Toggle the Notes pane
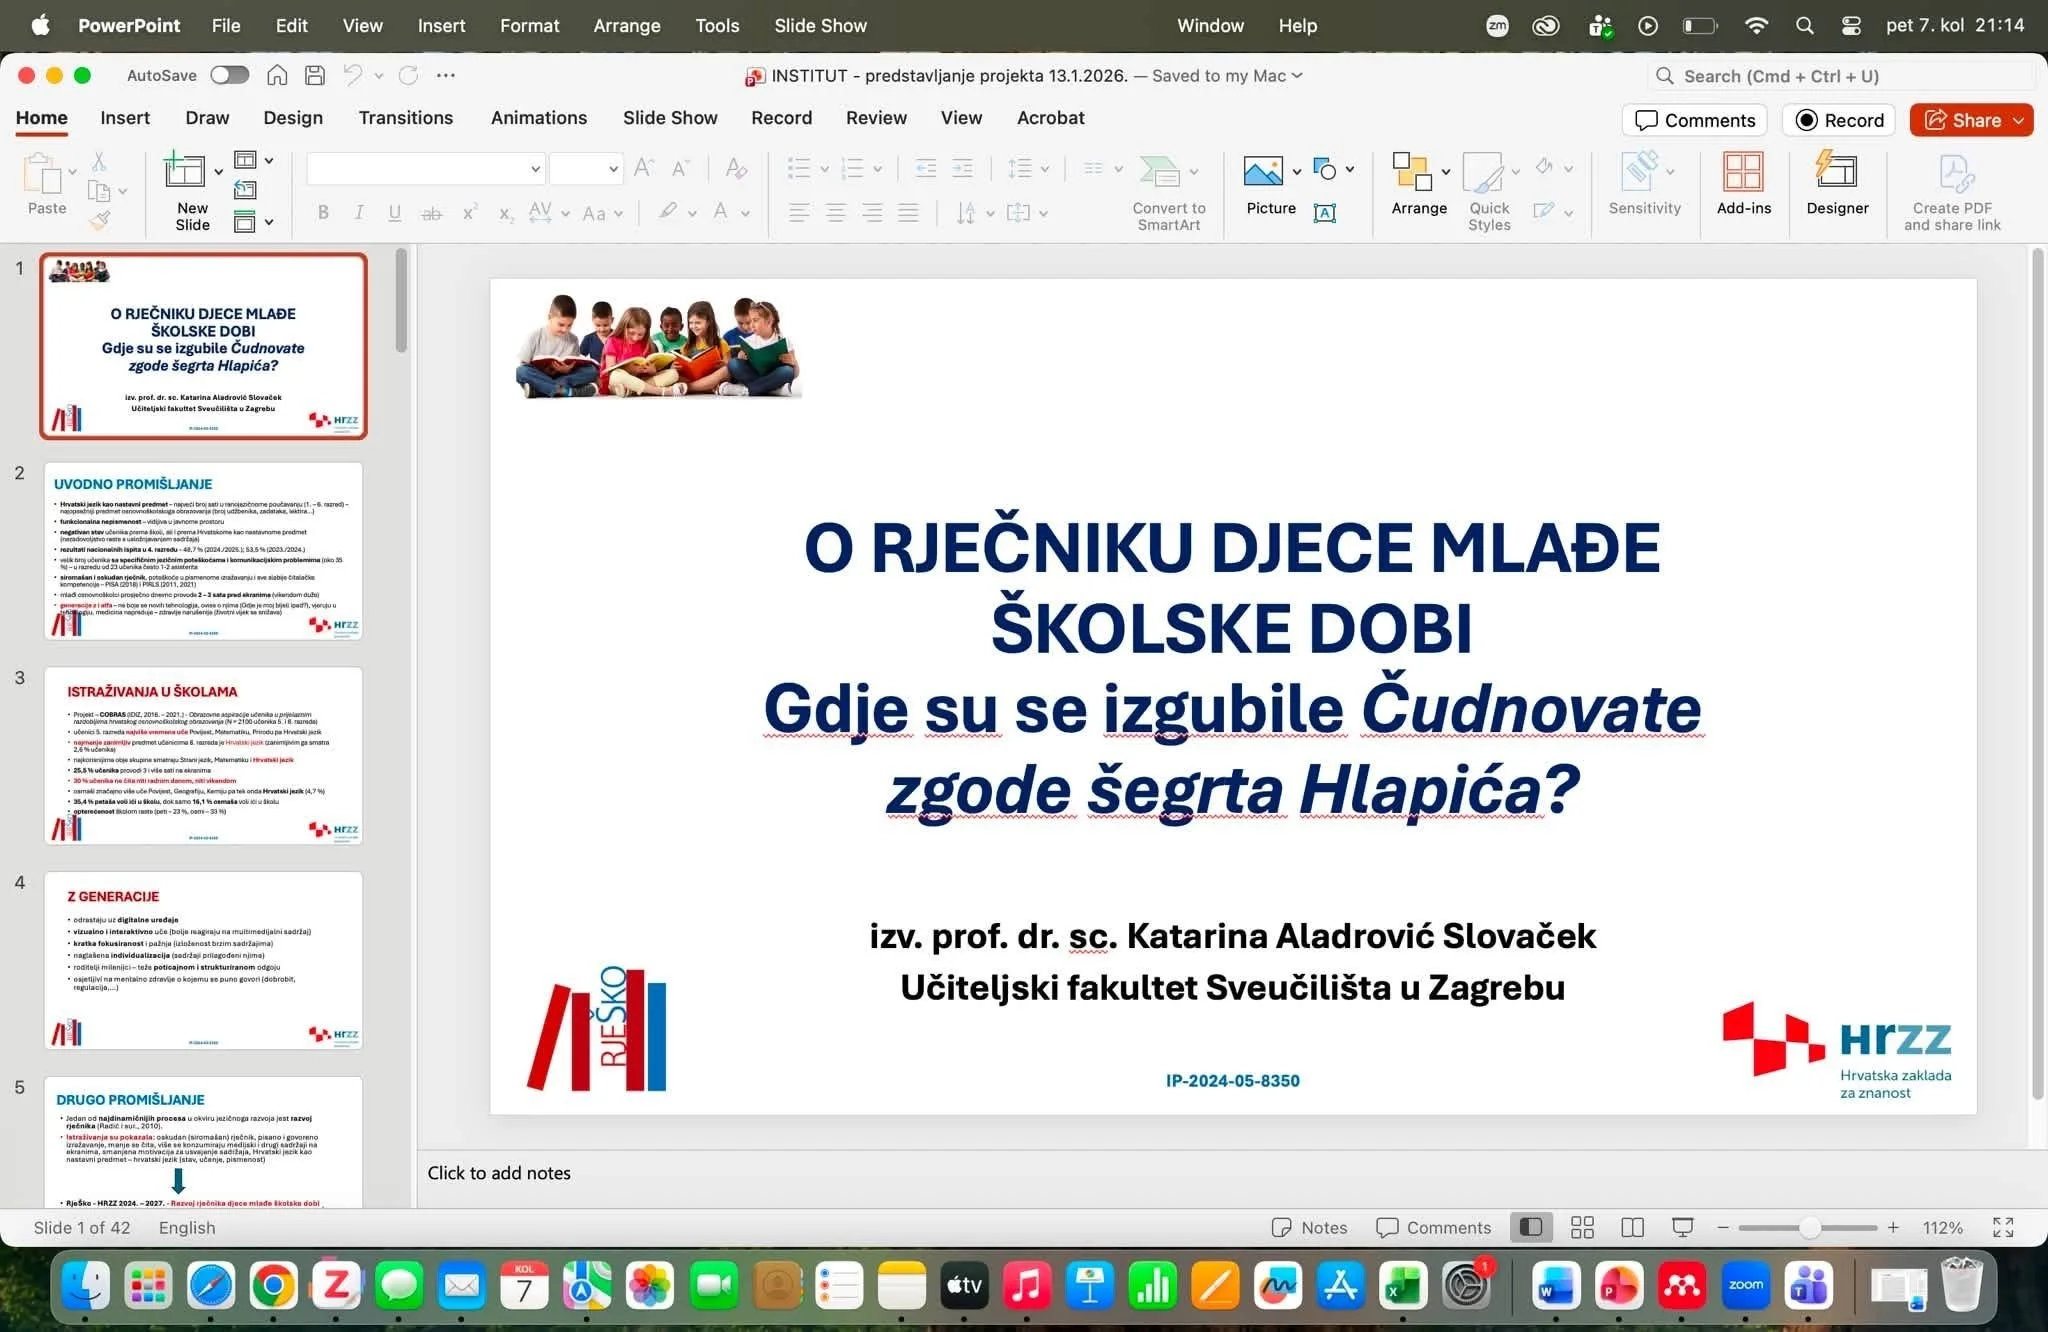This screenshot has width=2048, height=1332. coord(1309,1227)
